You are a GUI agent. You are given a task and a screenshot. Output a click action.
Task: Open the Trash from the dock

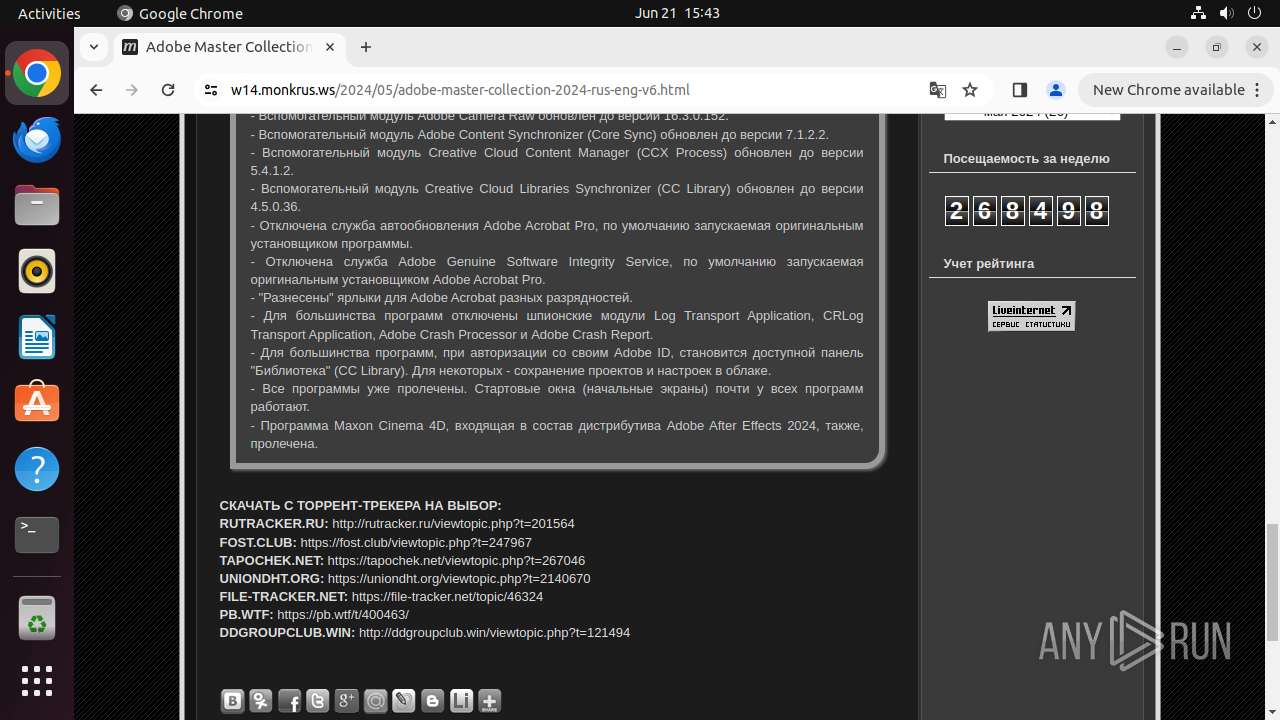click(37, 617)
